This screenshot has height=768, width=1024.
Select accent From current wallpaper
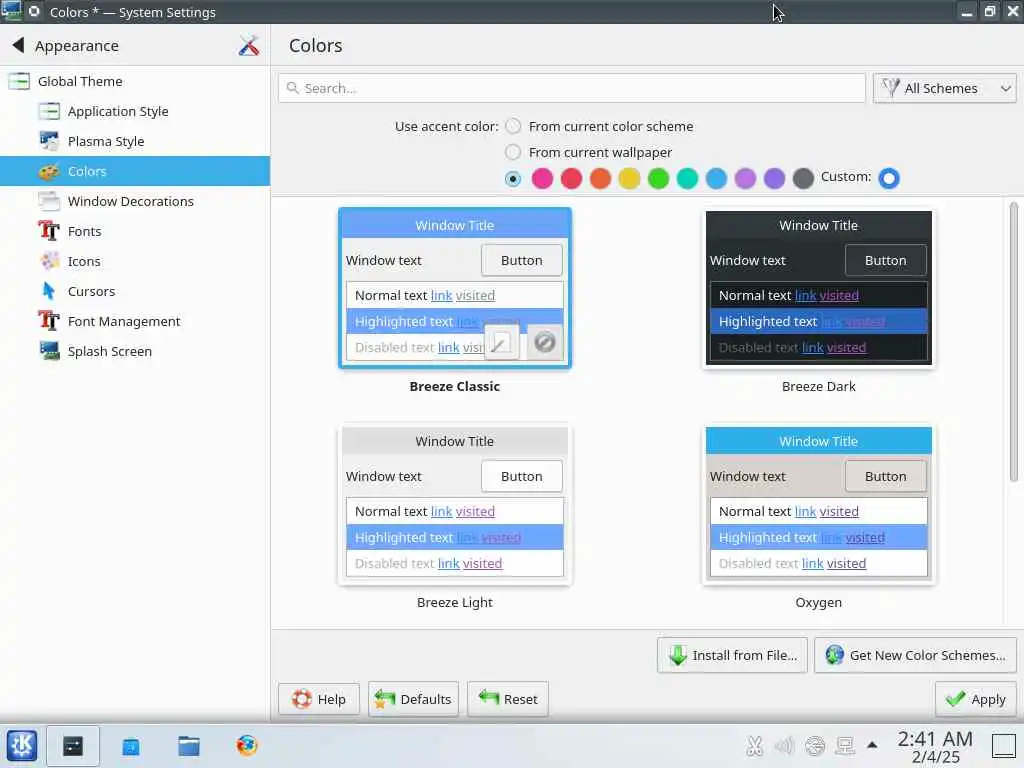[x=513, y=152]
